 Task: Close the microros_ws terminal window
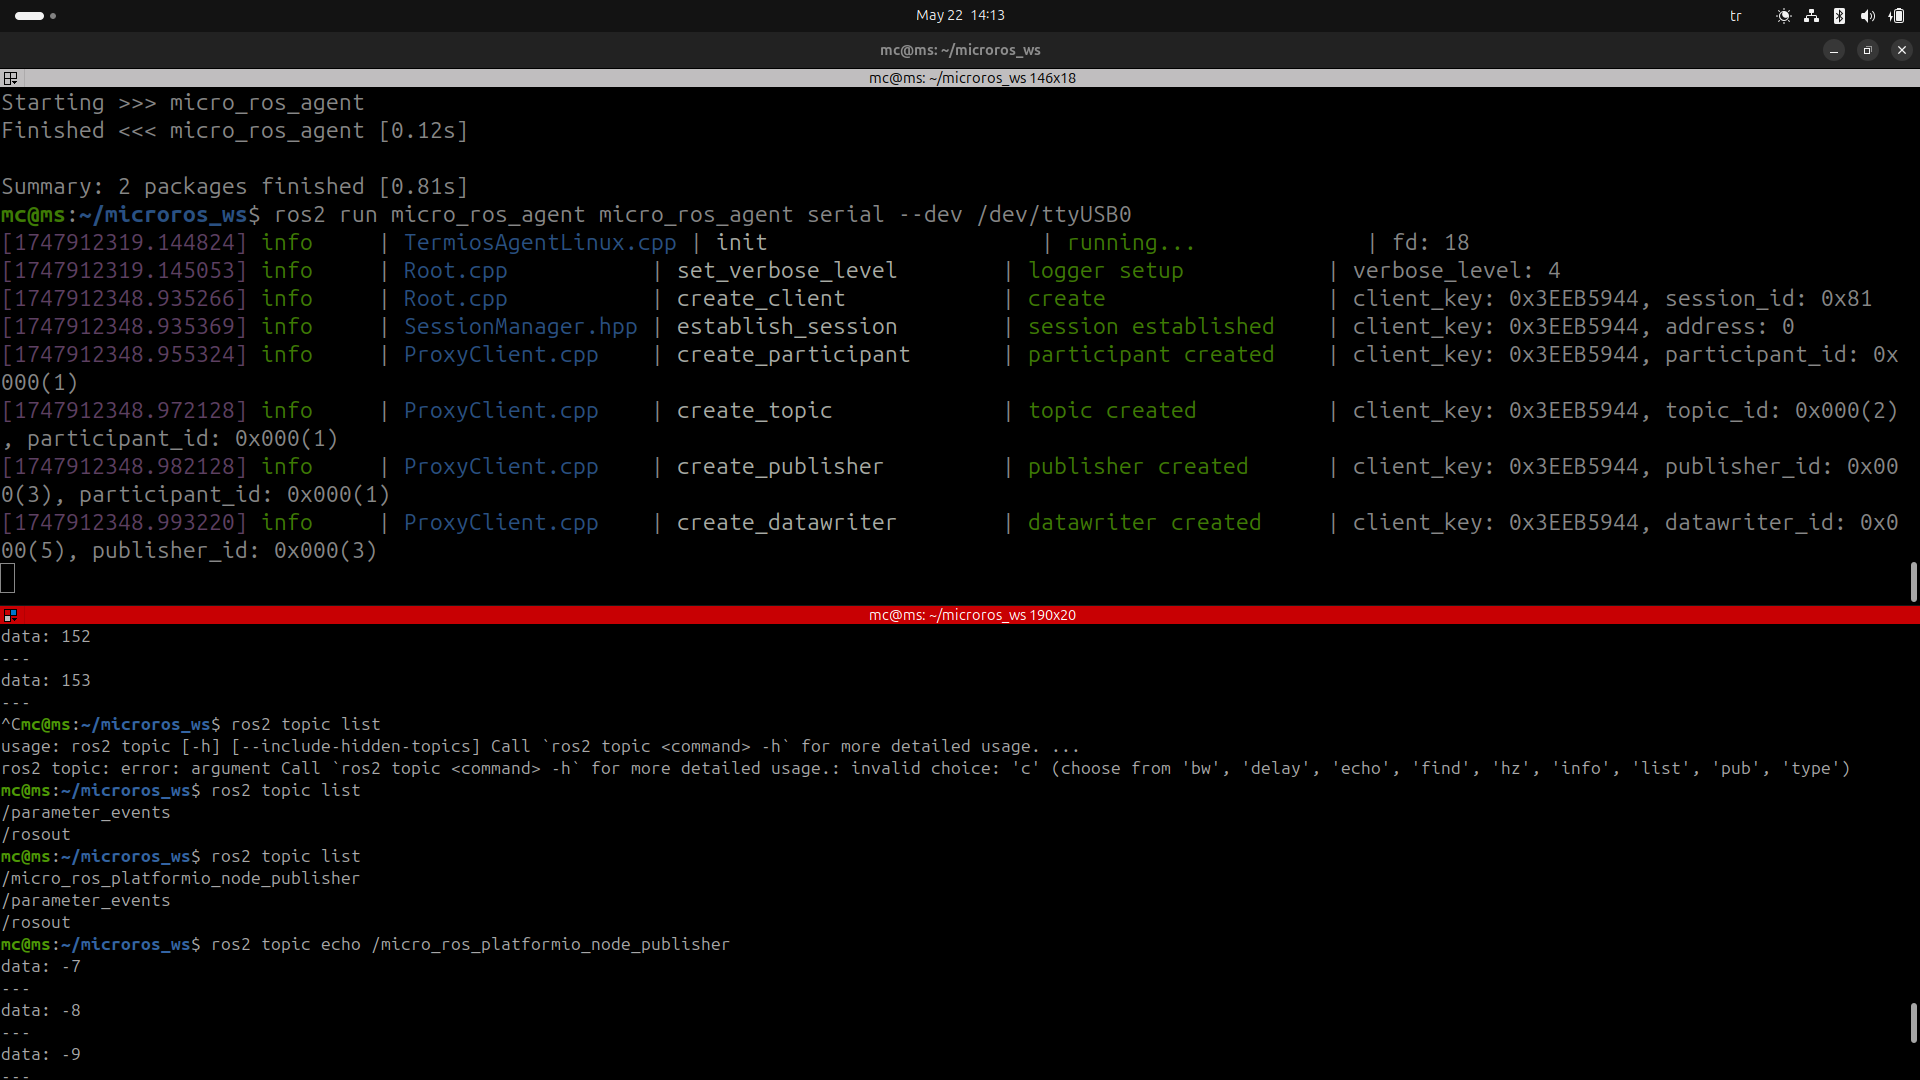1901,50
